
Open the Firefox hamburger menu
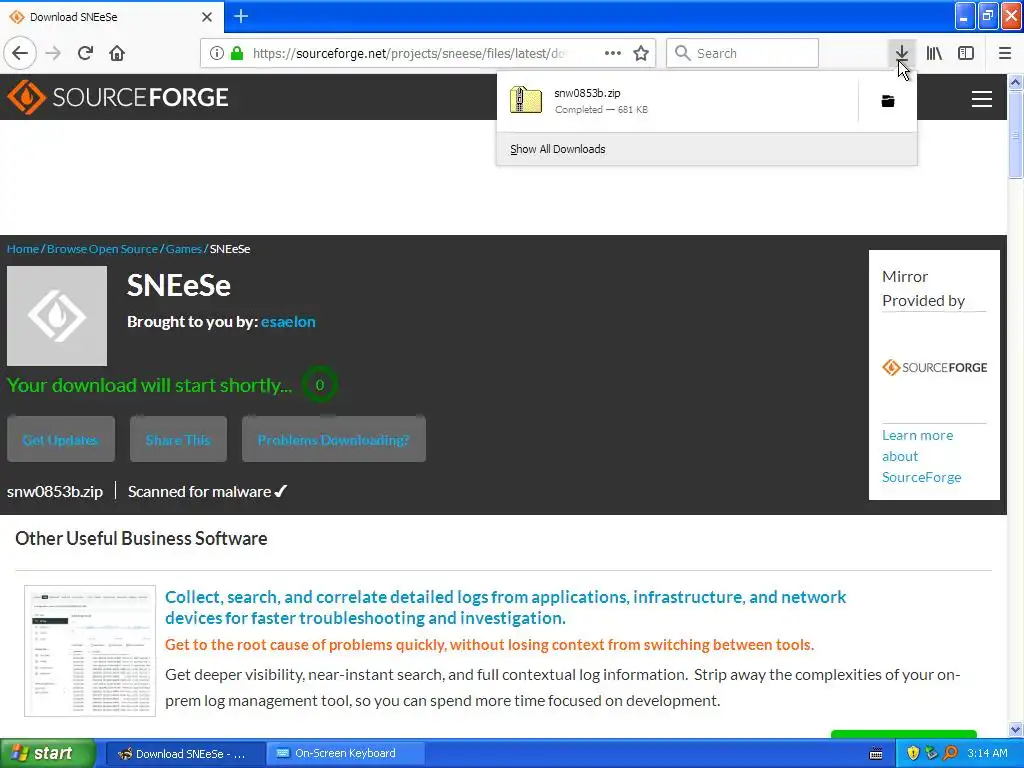click(x=1004, y=53)
